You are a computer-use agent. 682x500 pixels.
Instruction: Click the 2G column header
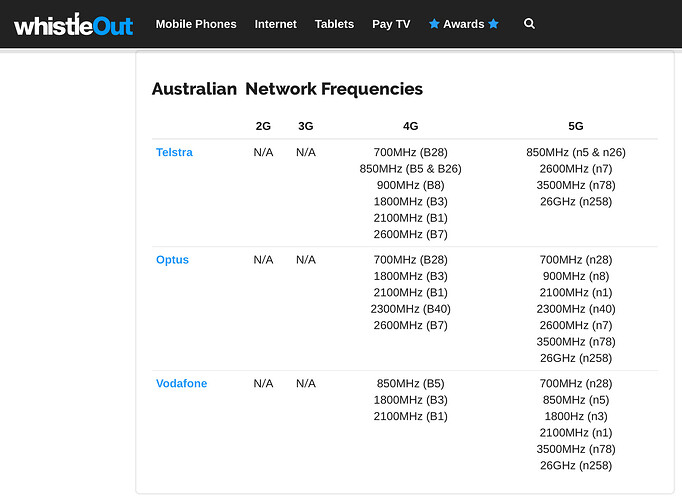pos(263,126)
